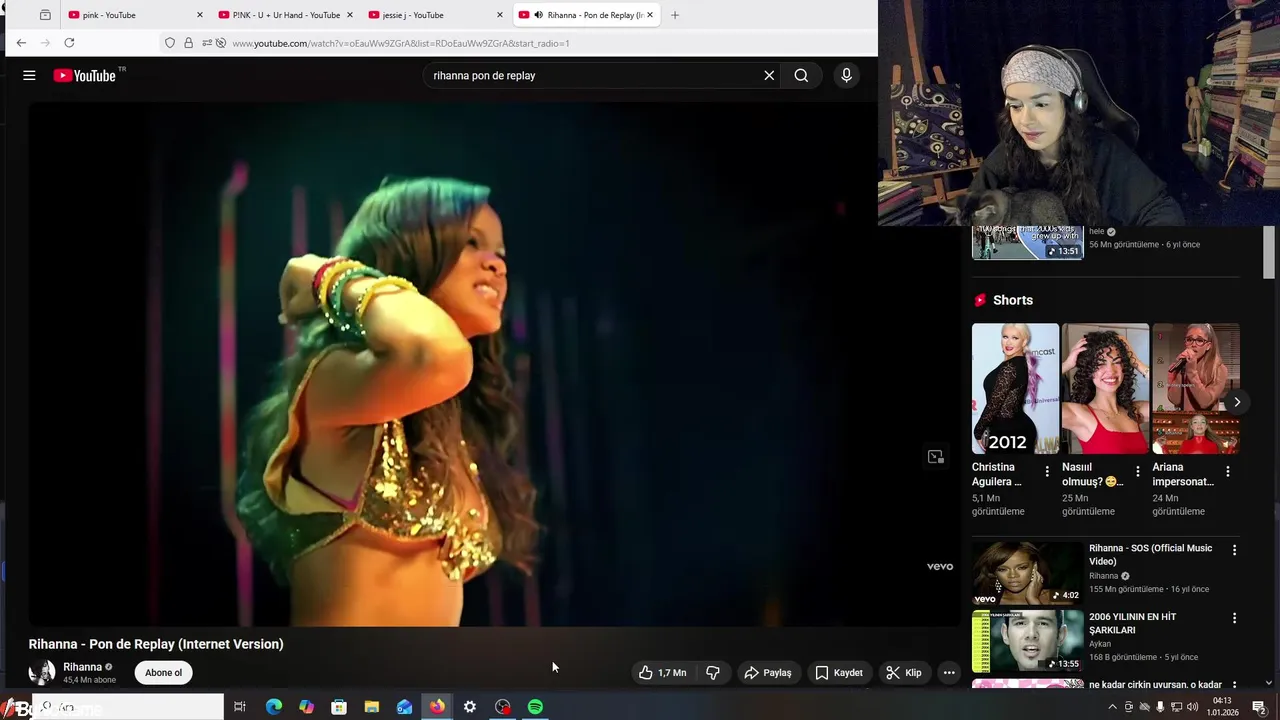Open the notification center icon
This screenshot has width=1280, height=720.
[x=1259, y=707]
